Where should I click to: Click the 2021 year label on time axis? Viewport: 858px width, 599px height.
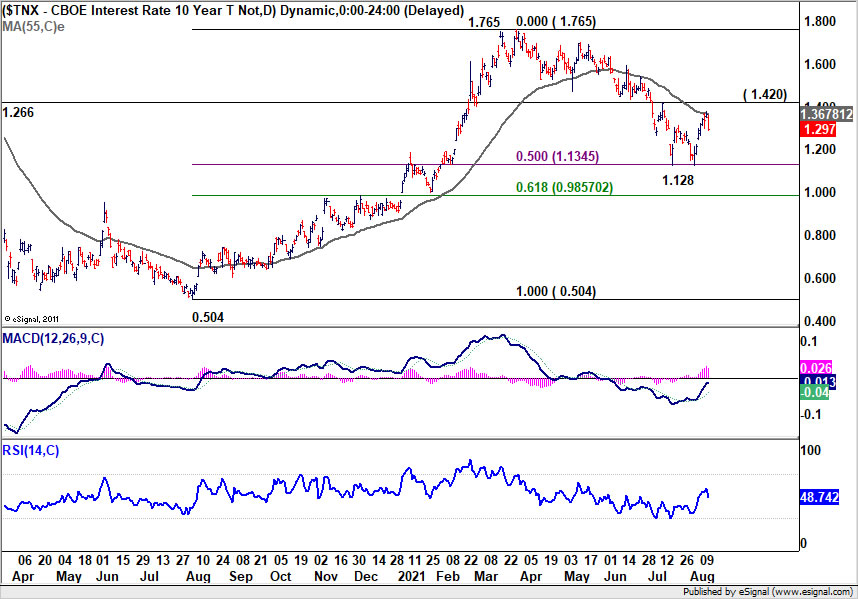click(411, 577)
